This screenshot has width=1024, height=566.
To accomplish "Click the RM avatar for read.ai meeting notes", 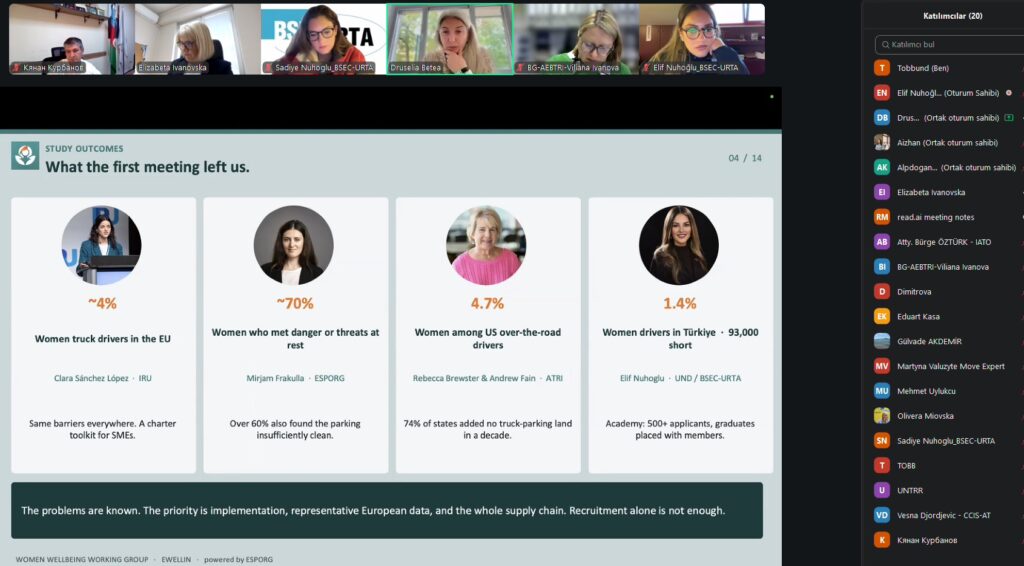I will tap(882, 217).
